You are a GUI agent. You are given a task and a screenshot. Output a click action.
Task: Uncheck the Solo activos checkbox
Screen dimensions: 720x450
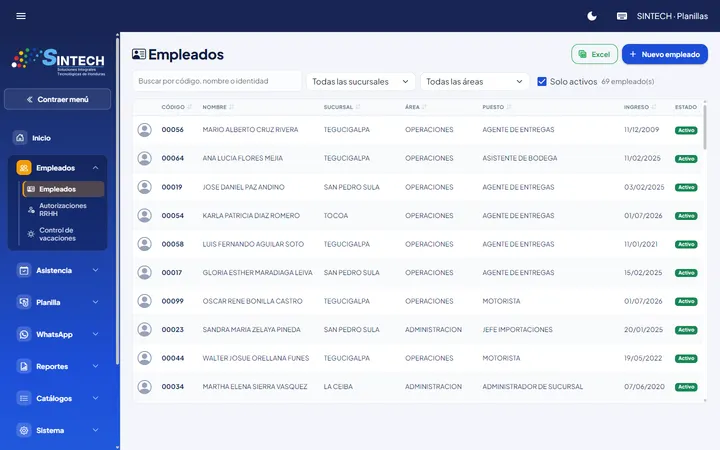(542, 81)
